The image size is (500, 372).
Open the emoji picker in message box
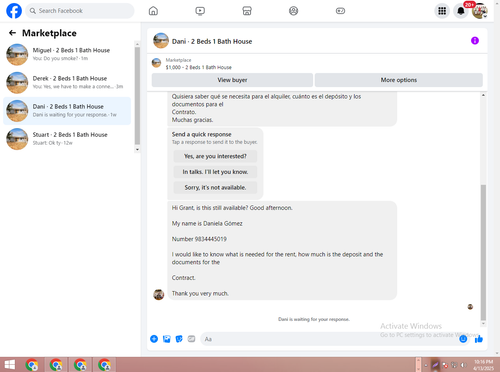463,339
